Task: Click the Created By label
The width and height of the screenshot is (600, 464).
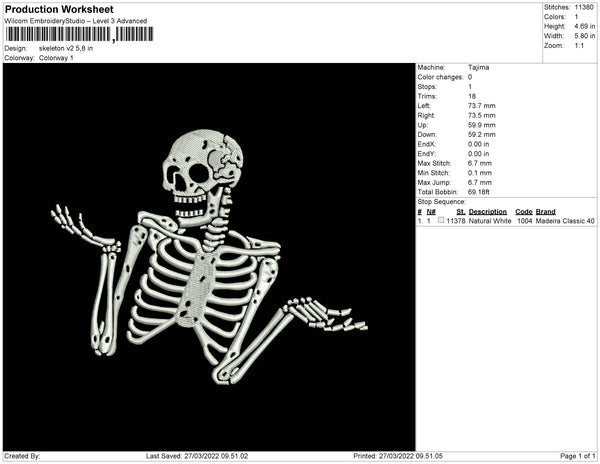Action: click(x=22, y=456)
